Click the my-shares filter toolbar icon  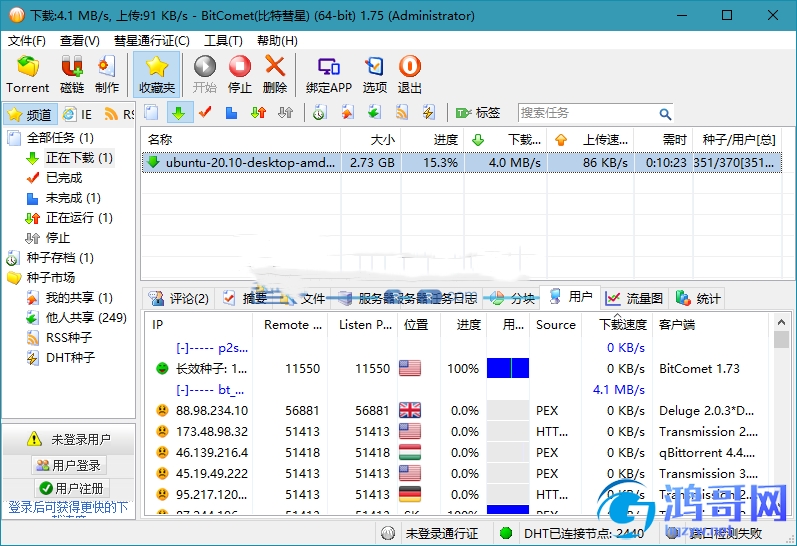(347, 112)
